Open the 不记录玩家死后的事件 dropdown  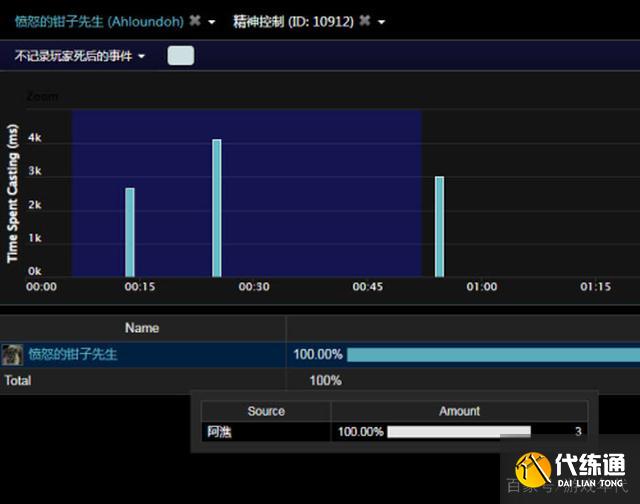80,56
